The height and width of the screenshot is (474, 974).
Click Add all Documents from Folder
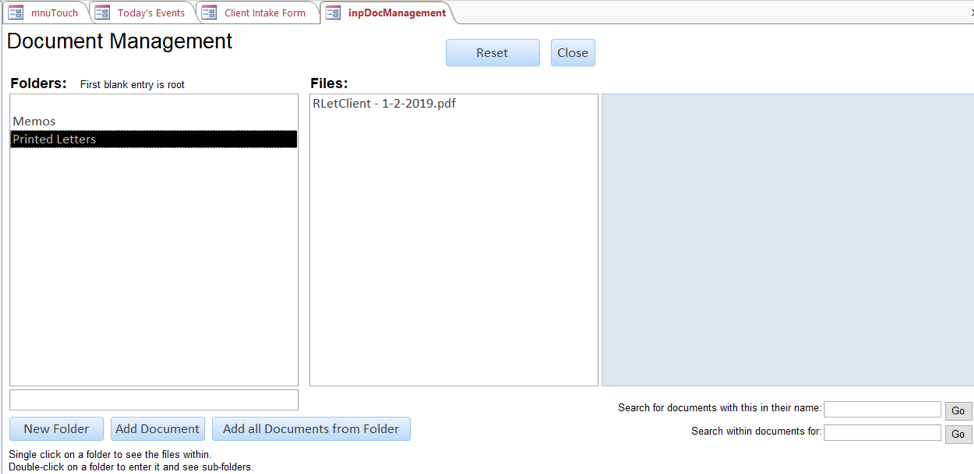tap(310, 429)
